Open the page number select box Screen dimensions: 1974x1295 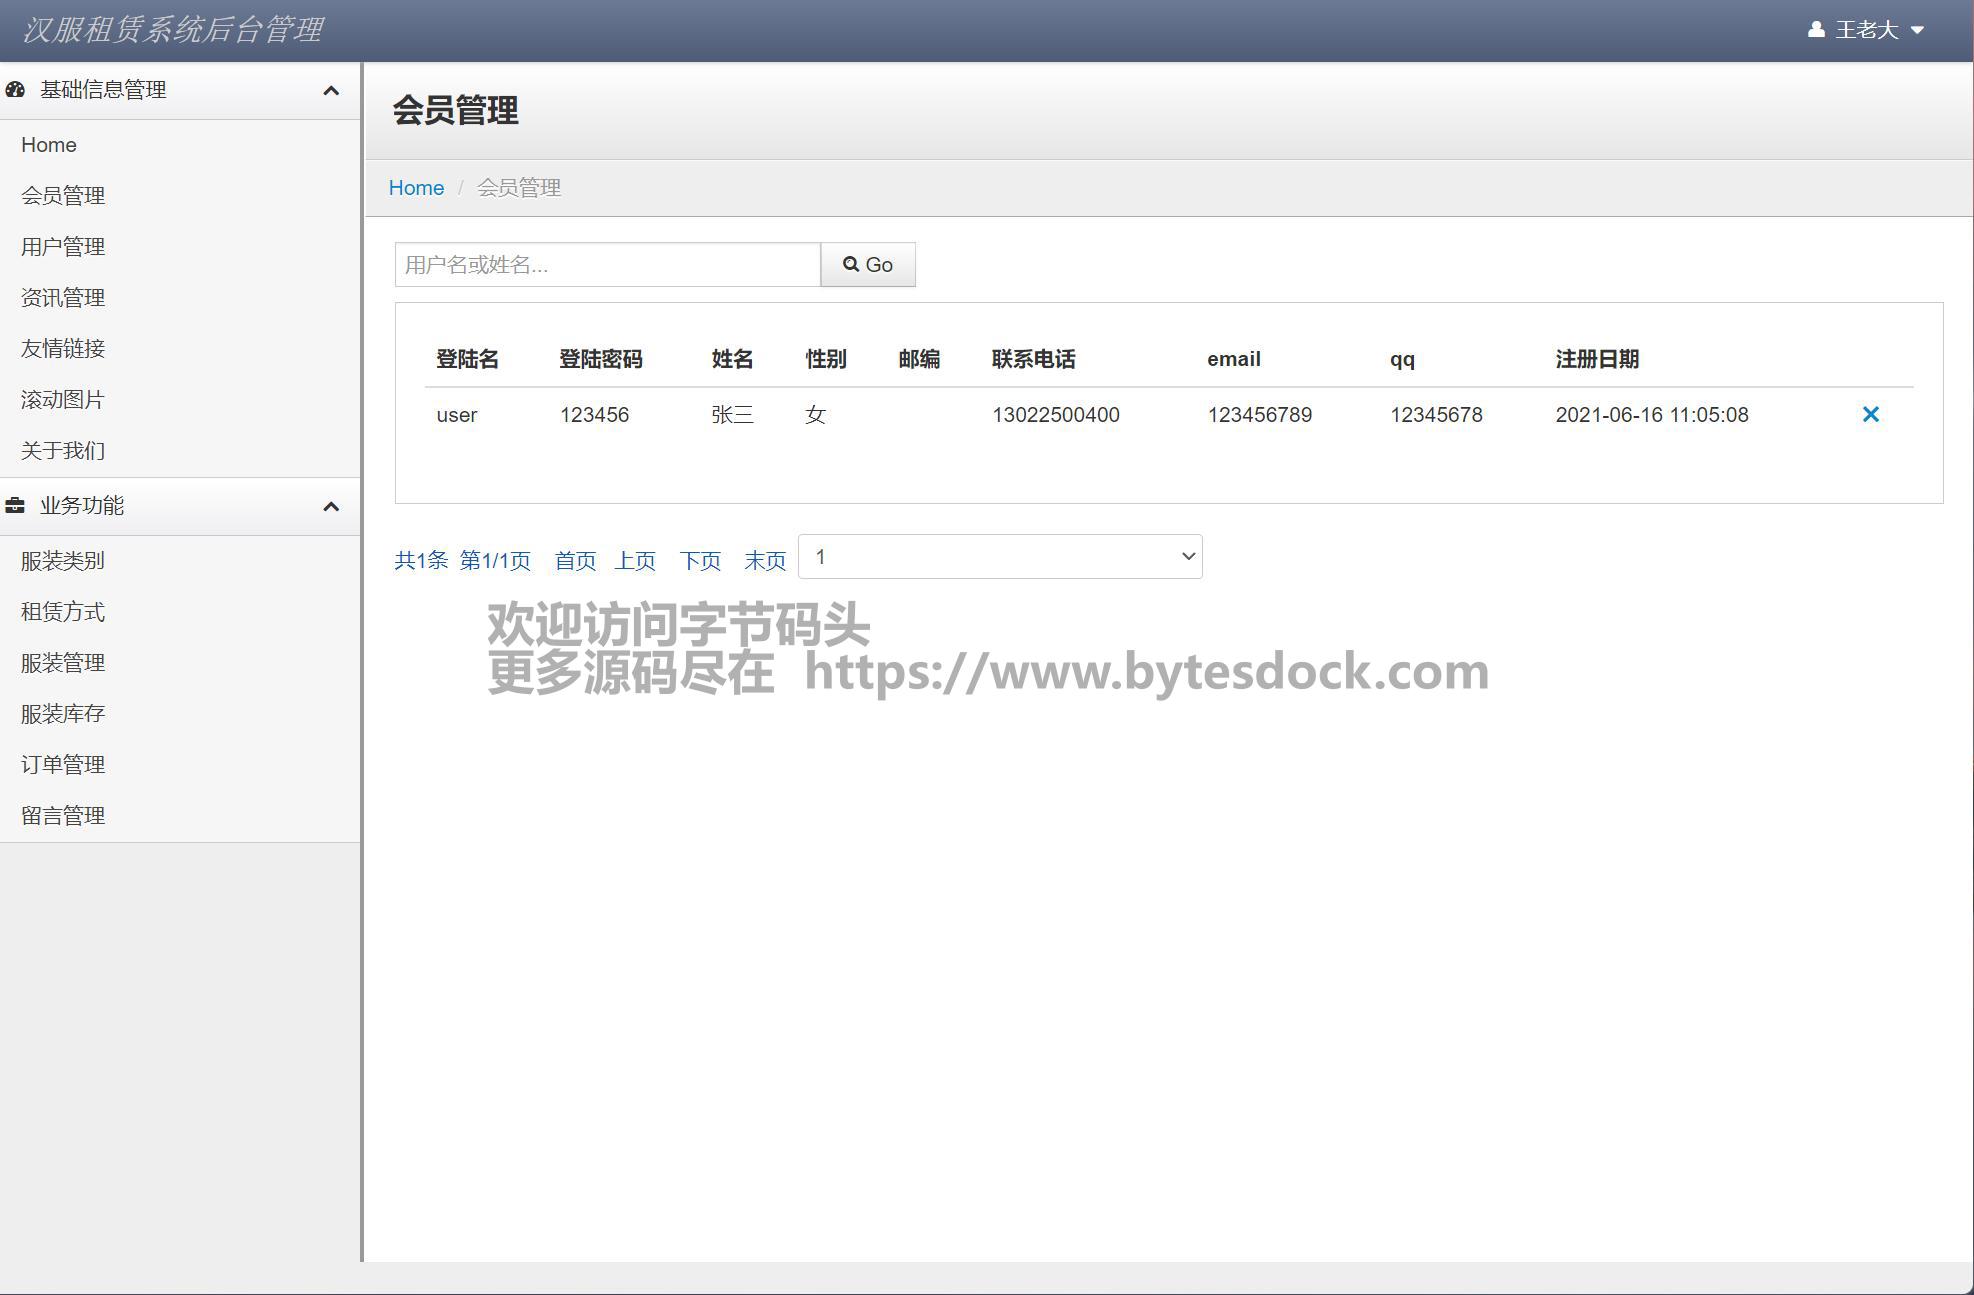click(x=1000, y=557)
